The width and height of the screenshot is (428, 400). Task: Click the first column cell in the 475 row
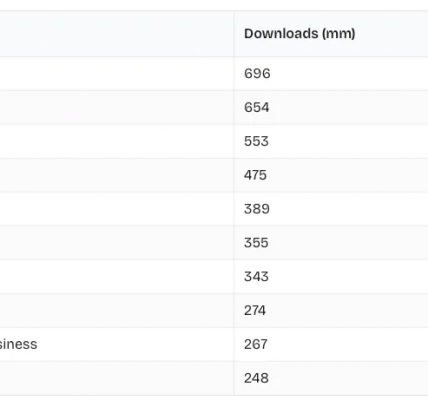pos(117,175)
